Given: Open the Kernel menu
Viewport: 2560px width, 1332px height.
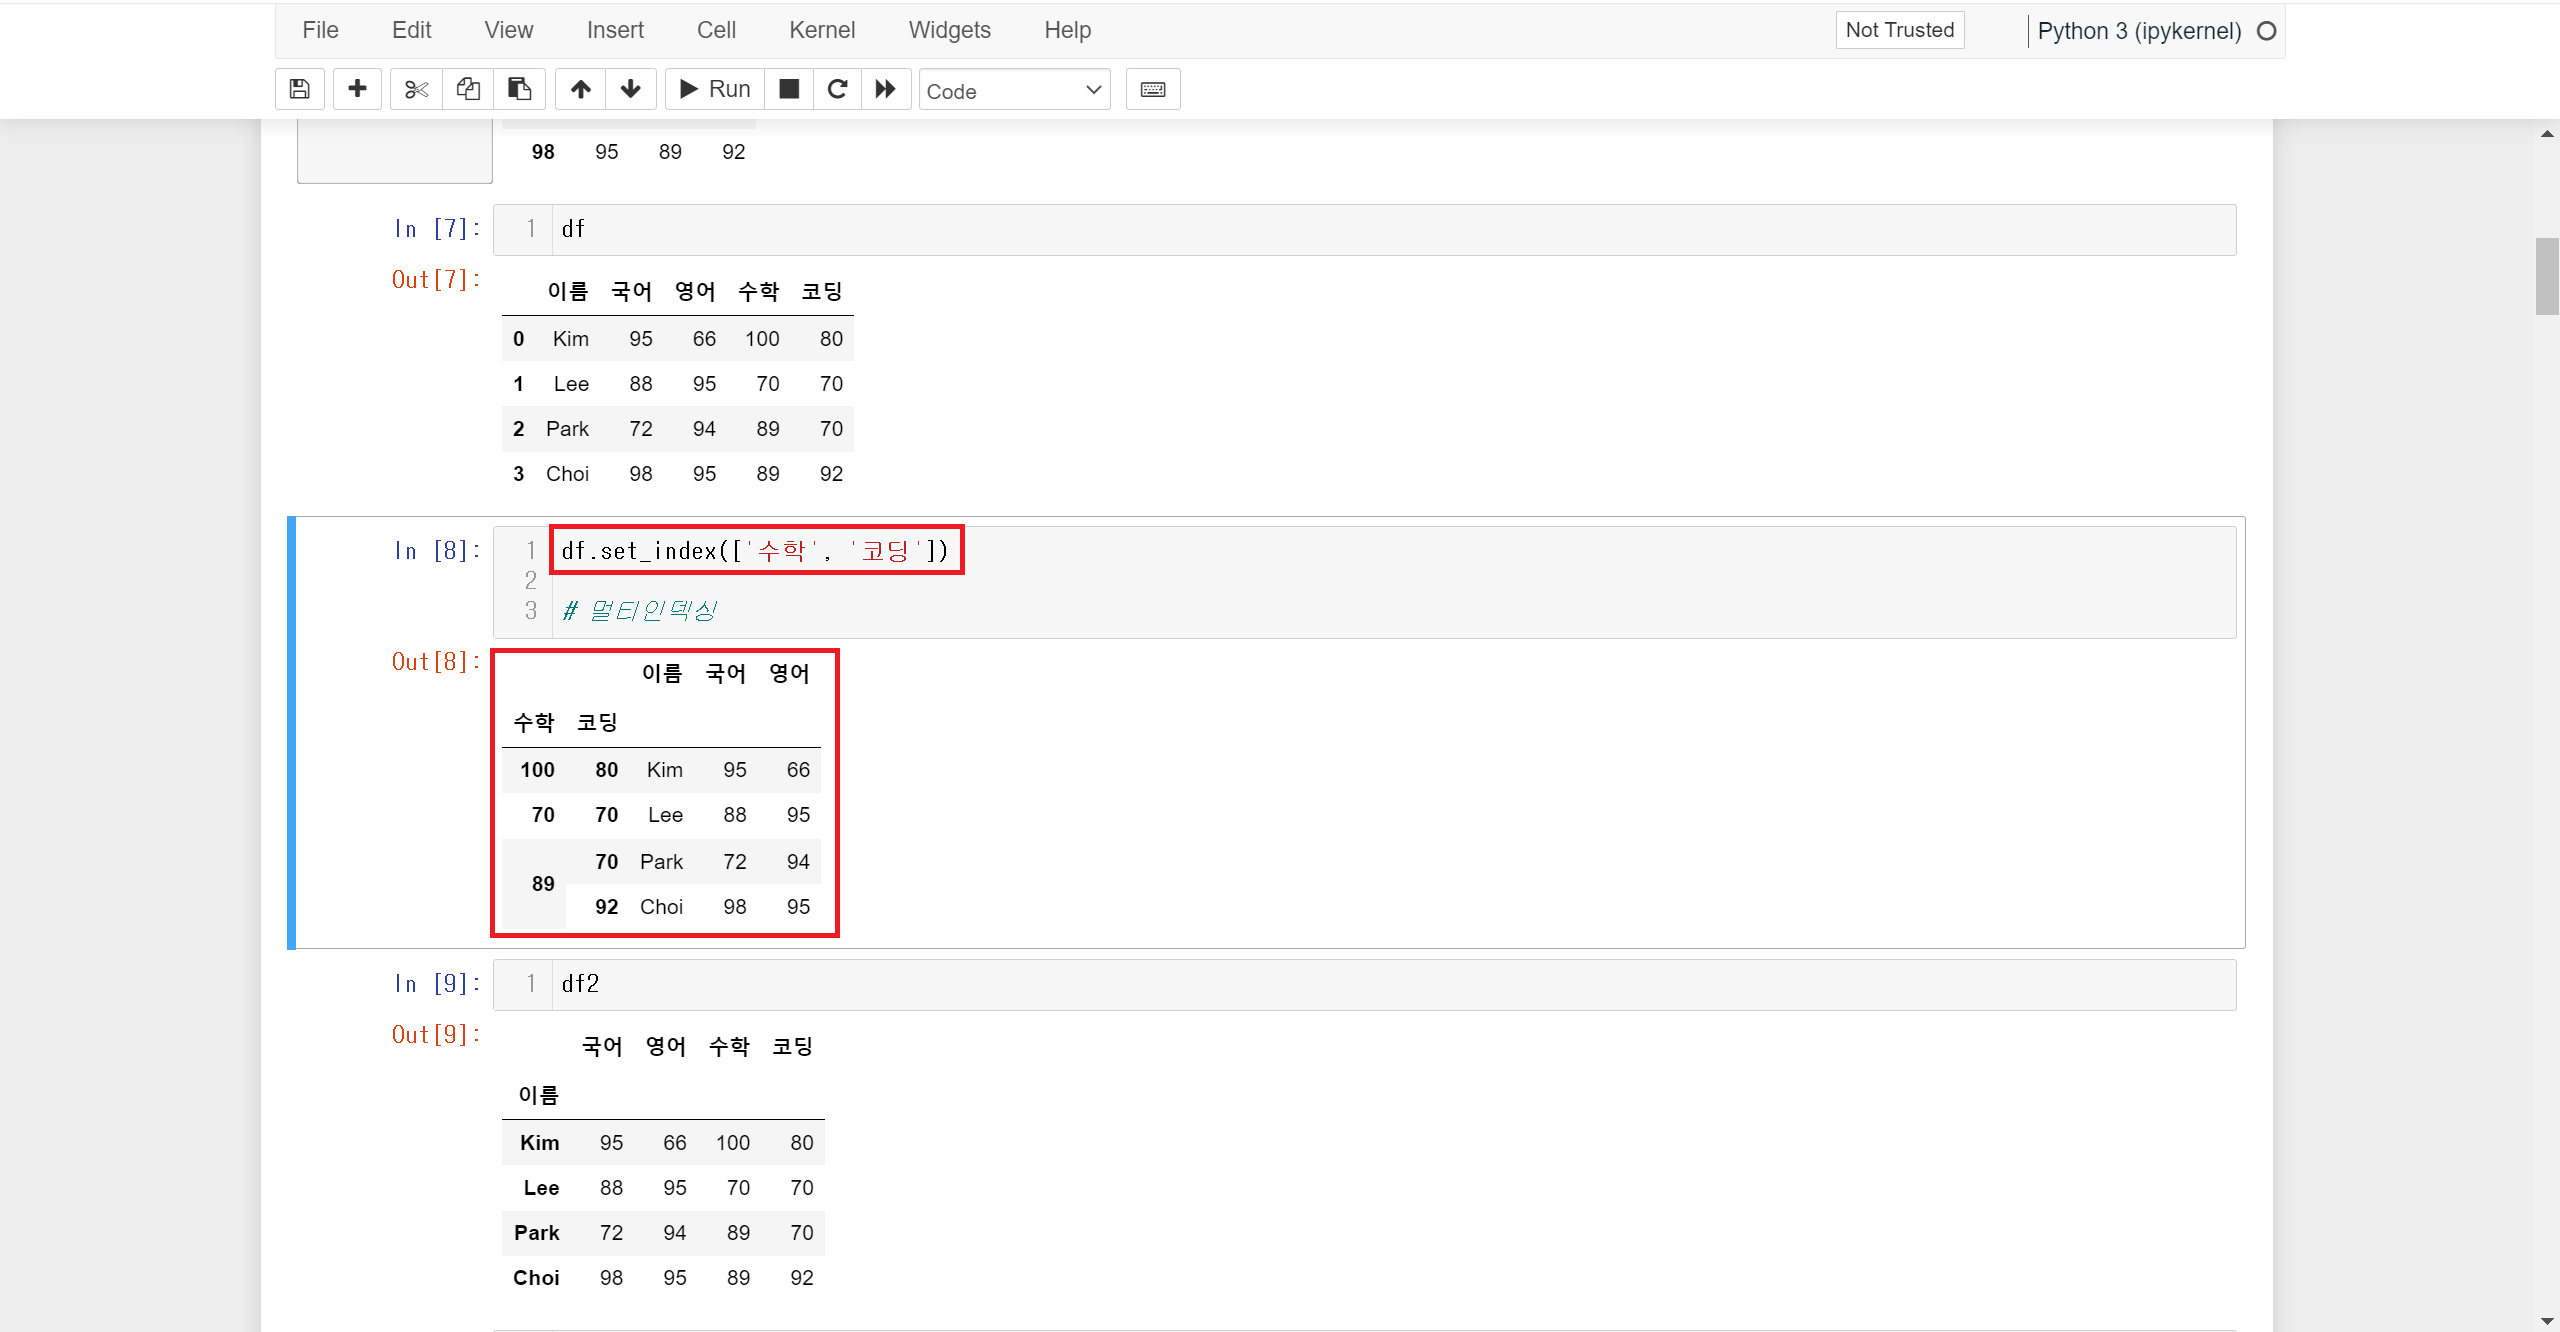Looking at the screenshot, I should (821, 30).
